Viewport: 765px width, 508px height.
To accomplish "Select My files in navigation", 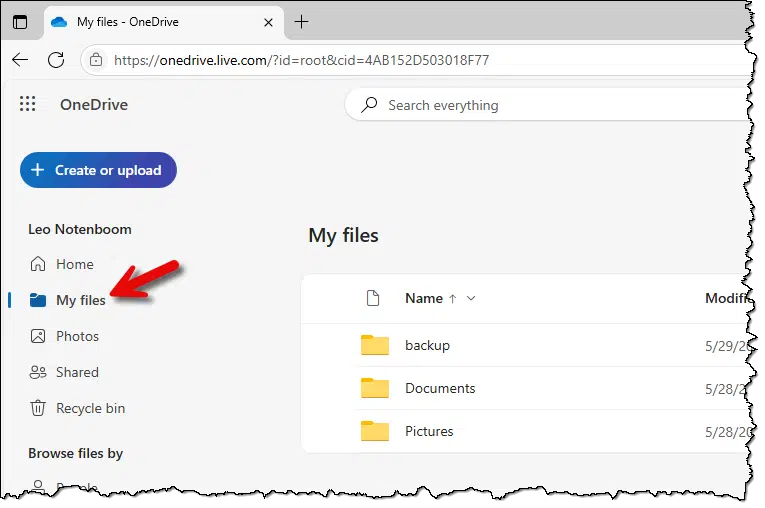I will (x=80, y=300).
